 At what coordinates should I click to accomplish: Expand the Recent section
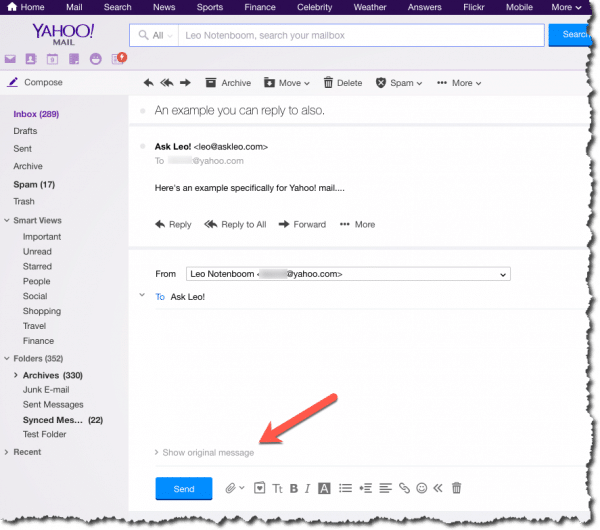coord(6,452)
